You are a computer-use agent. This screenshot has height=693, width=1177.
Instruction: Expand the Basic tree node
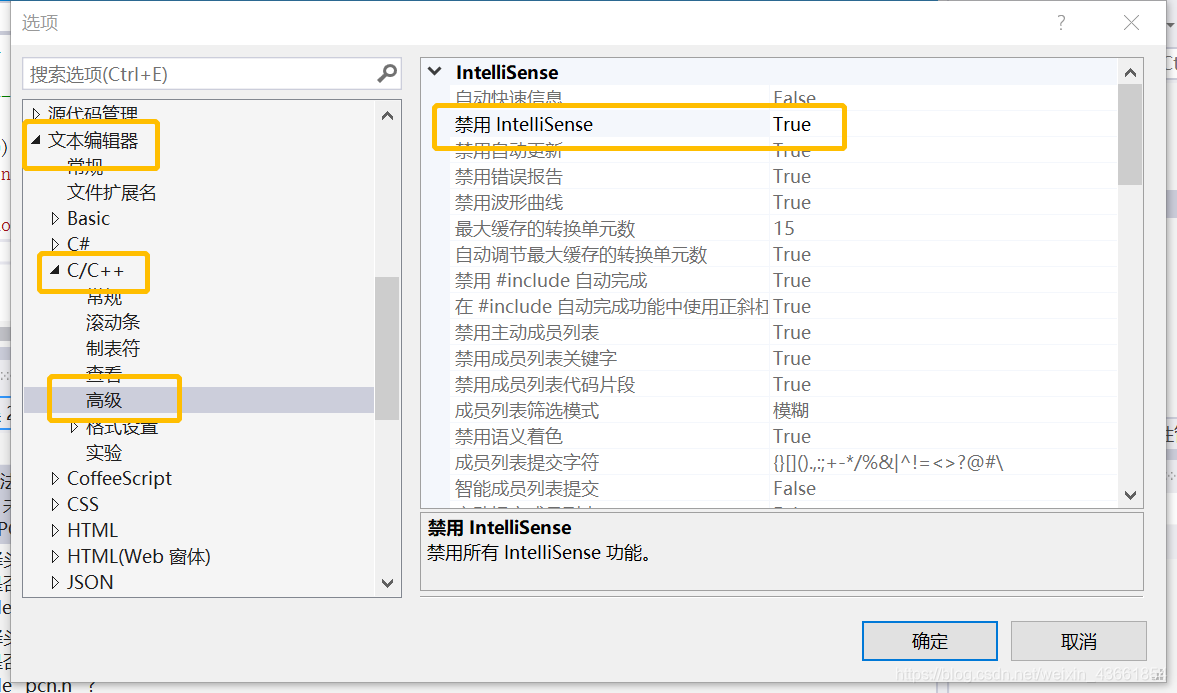tap(55, 218)
